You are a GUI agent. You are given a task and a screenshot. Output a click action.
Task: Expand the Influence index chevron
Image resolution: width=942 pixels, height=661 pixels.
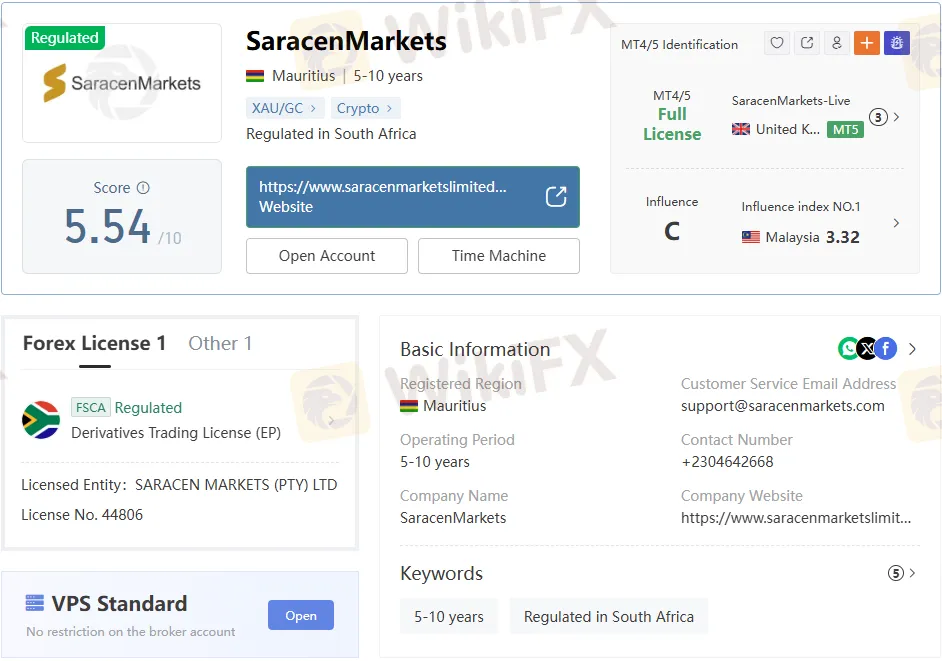(896, 223)
